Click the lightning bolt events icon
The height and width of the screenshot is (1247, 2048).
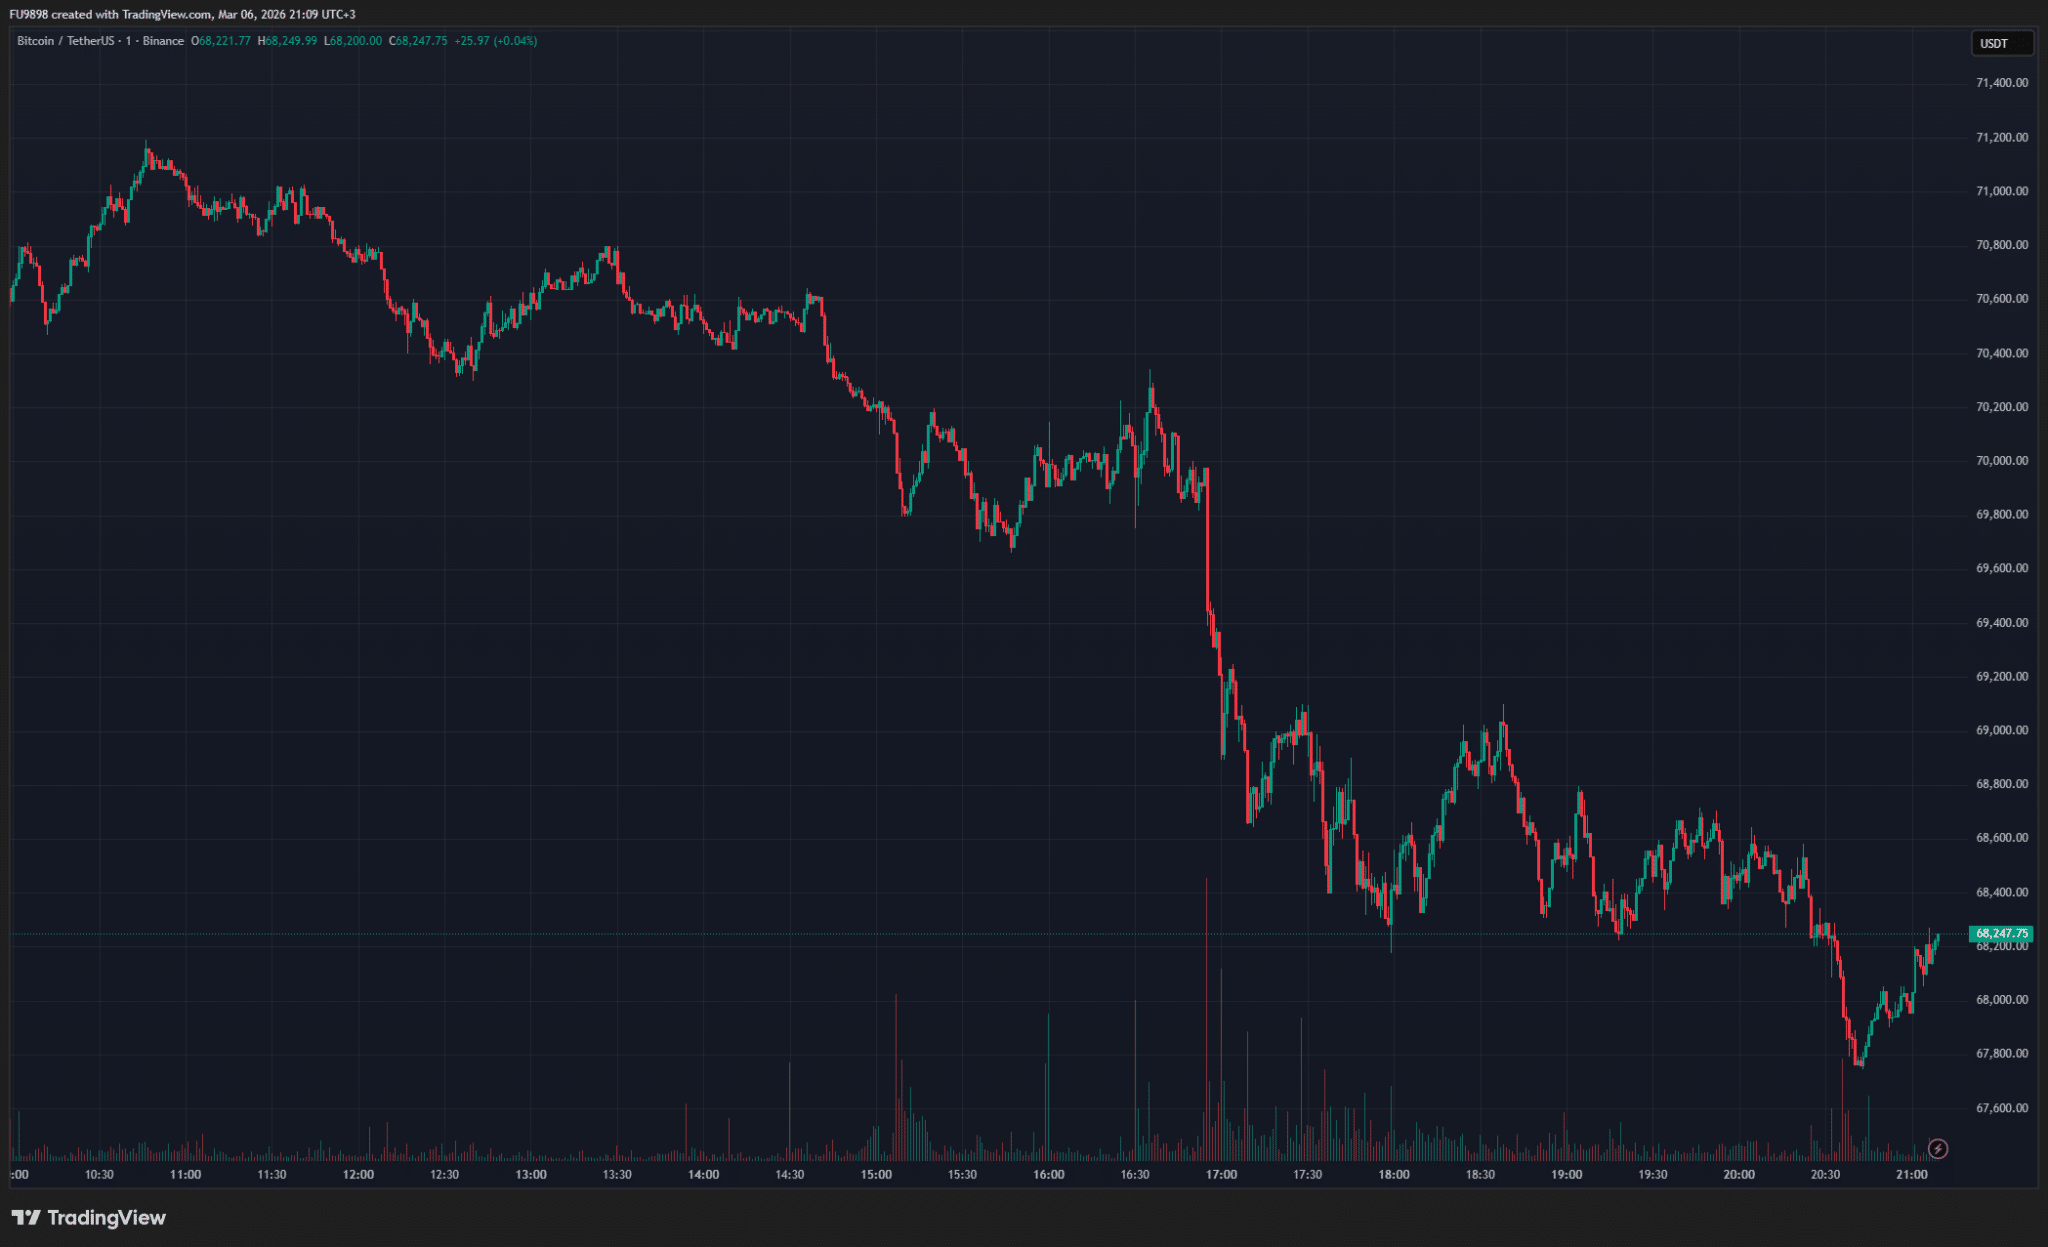(1937, 1149)
